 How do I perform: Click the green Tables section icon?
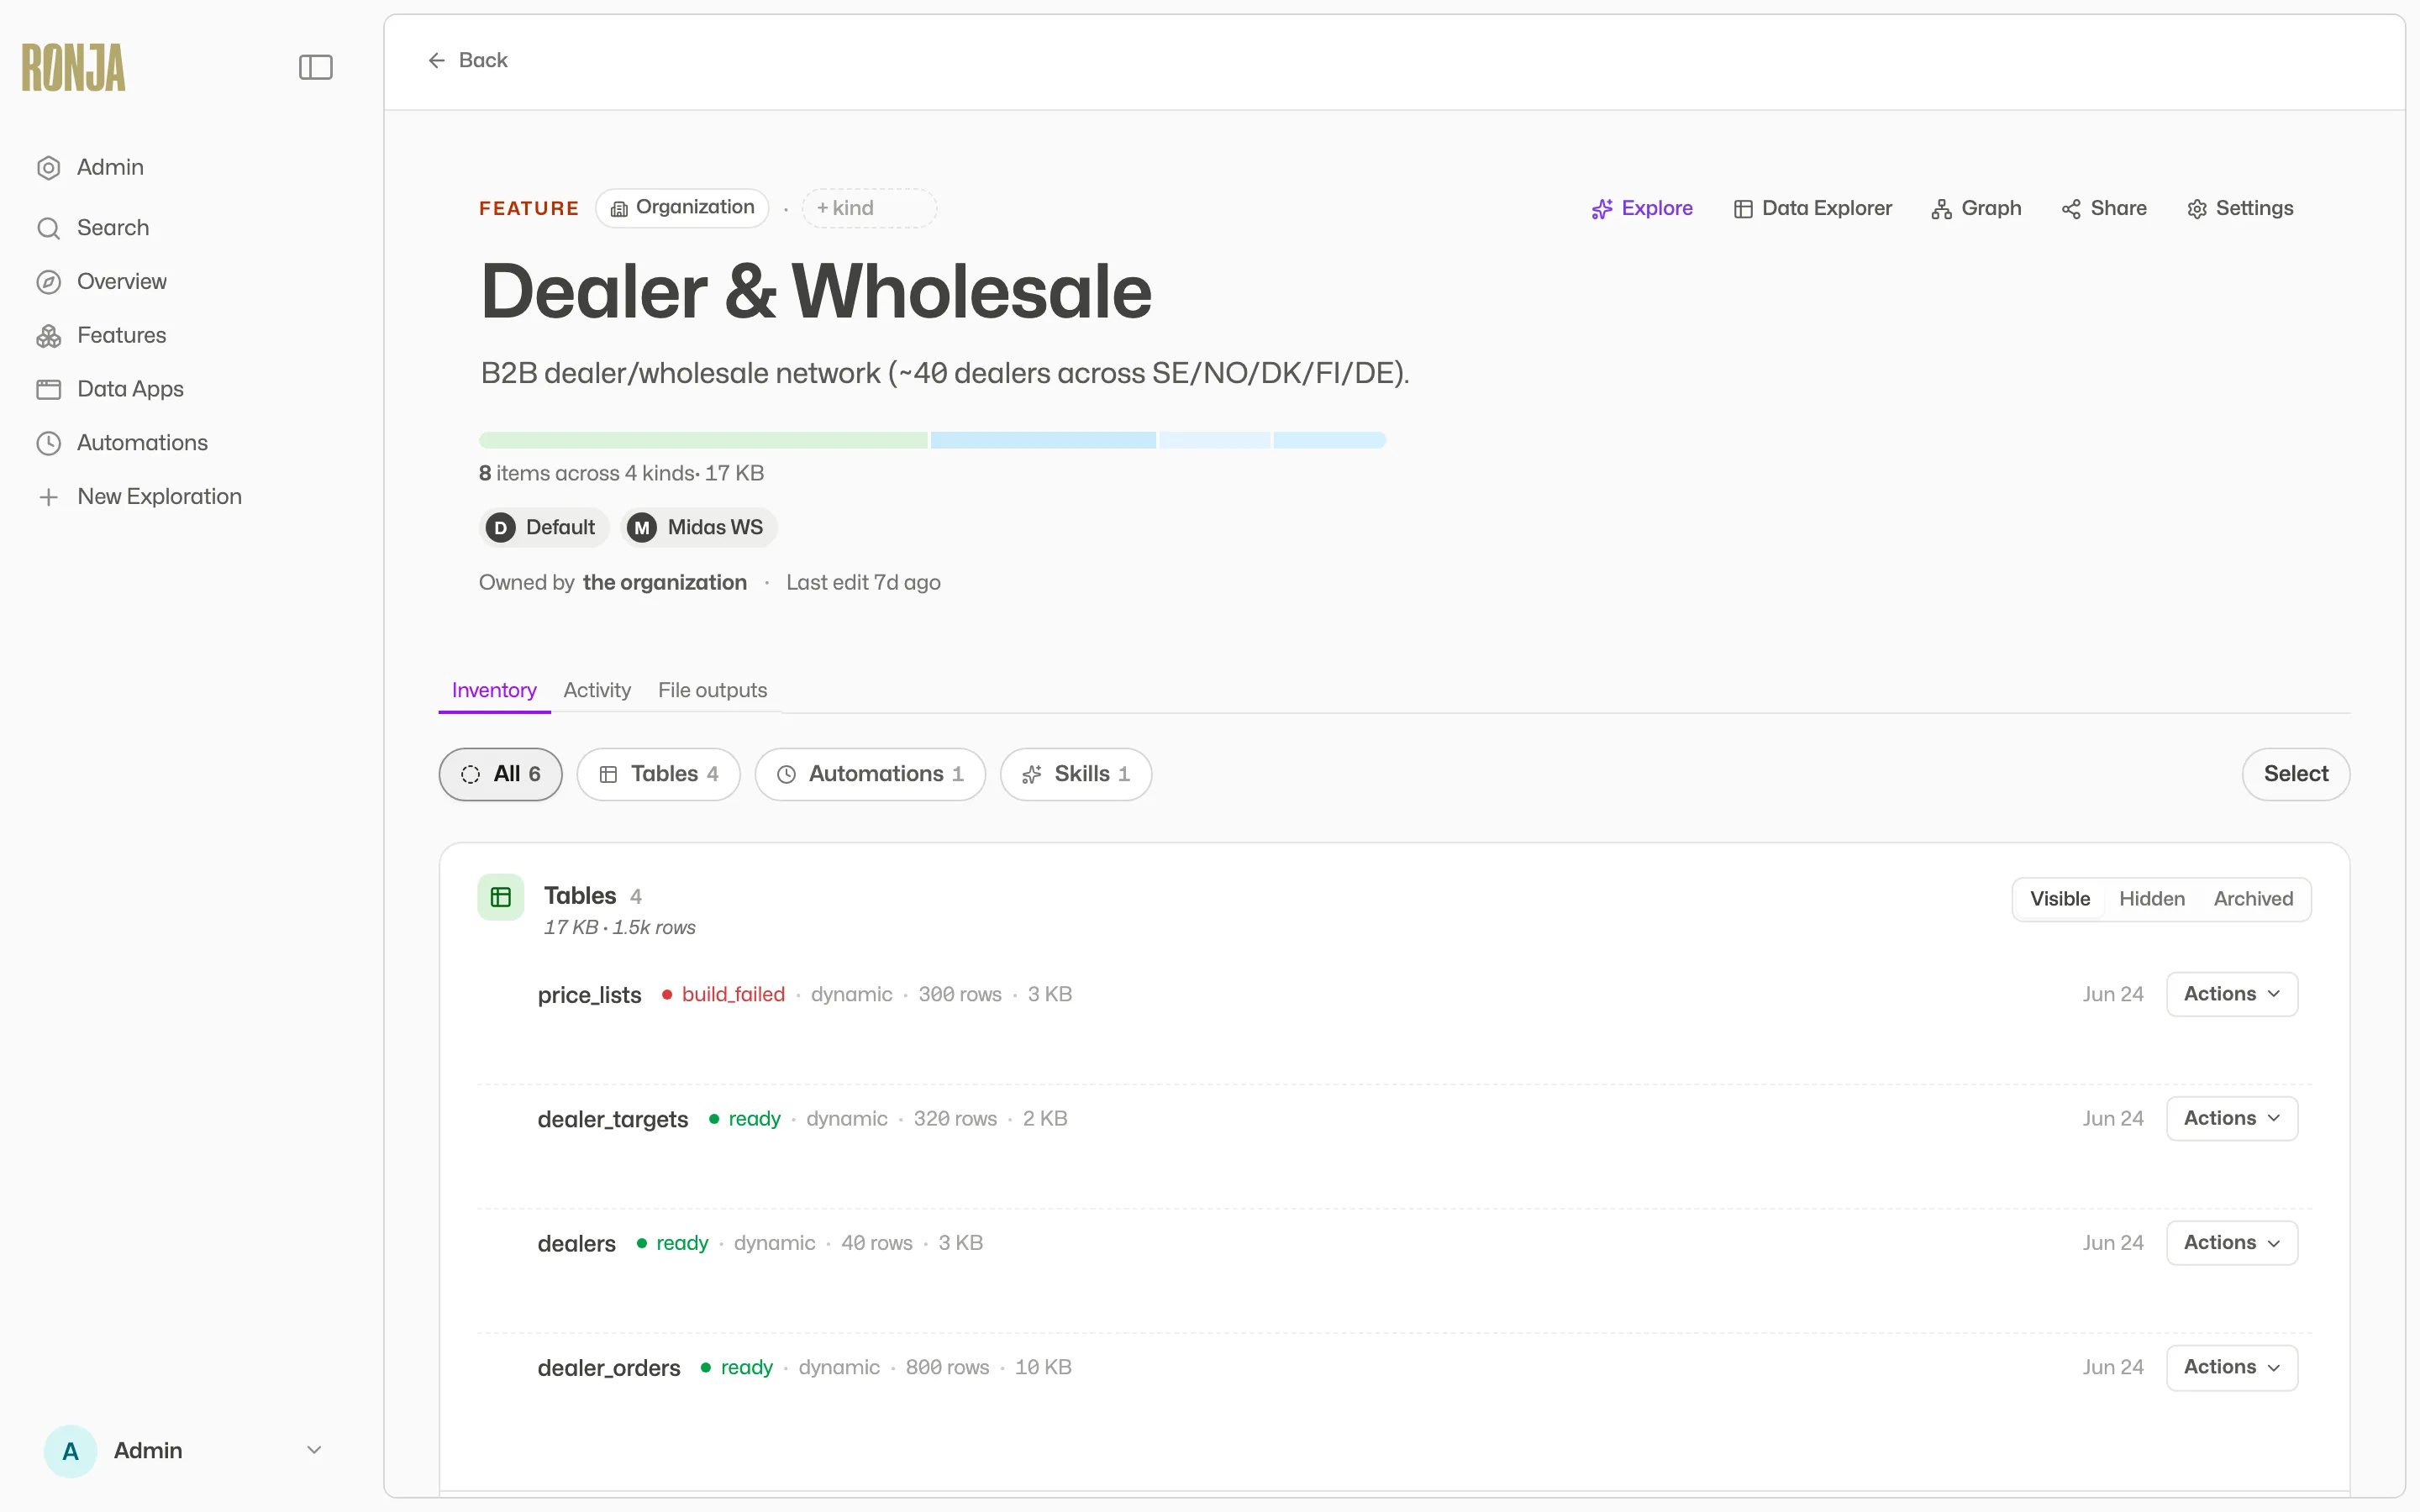[501, 897]
